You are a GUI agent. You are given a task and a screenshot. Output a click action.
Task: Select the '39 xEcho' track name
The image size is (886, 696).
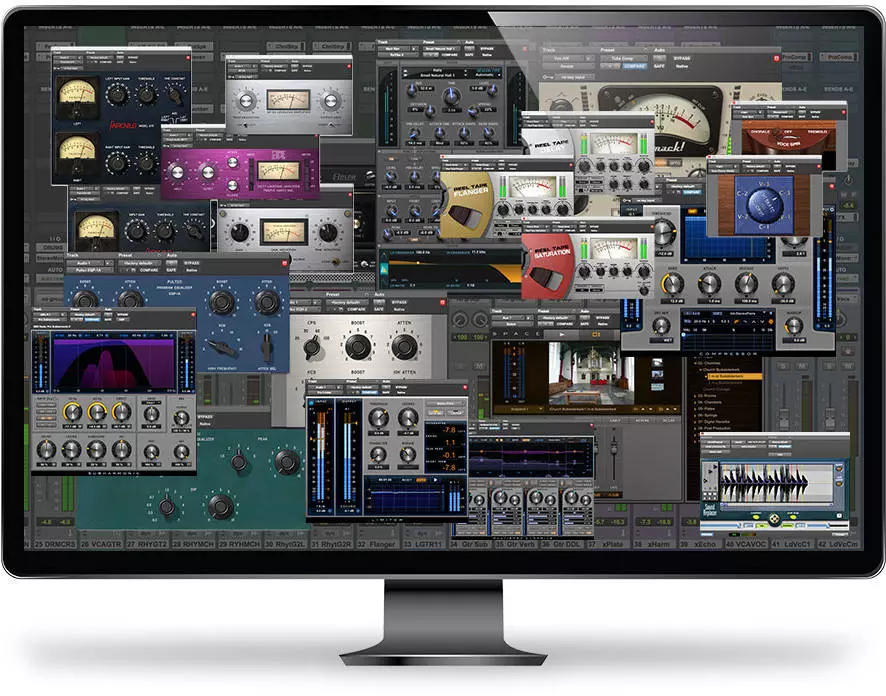click(x=697, y=544)
